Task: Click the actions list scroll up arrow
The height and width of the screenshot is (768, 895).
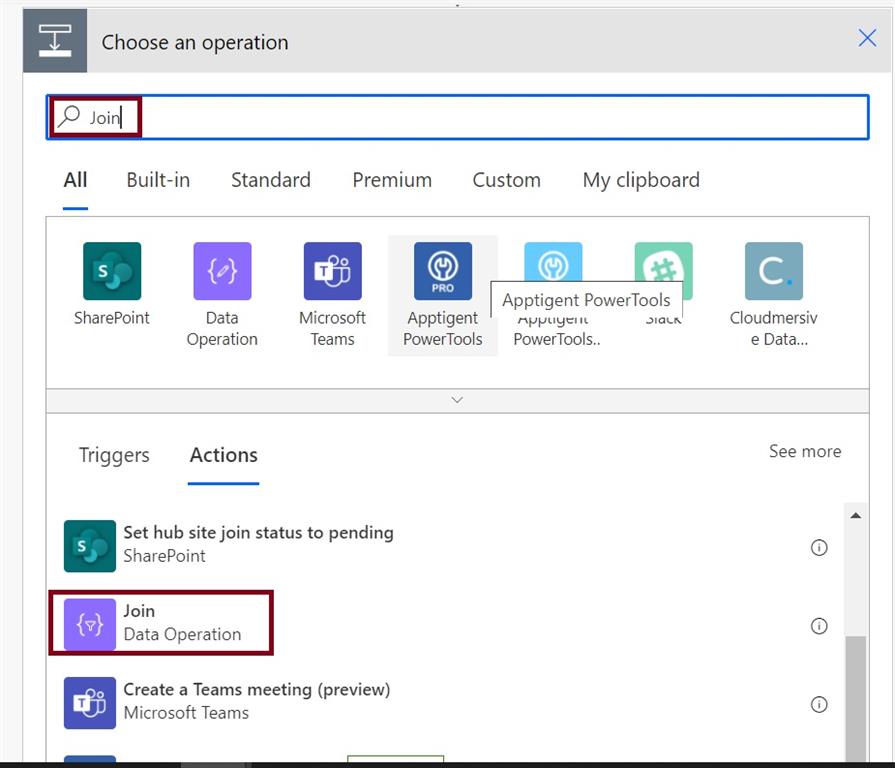Action: [855, 516]
